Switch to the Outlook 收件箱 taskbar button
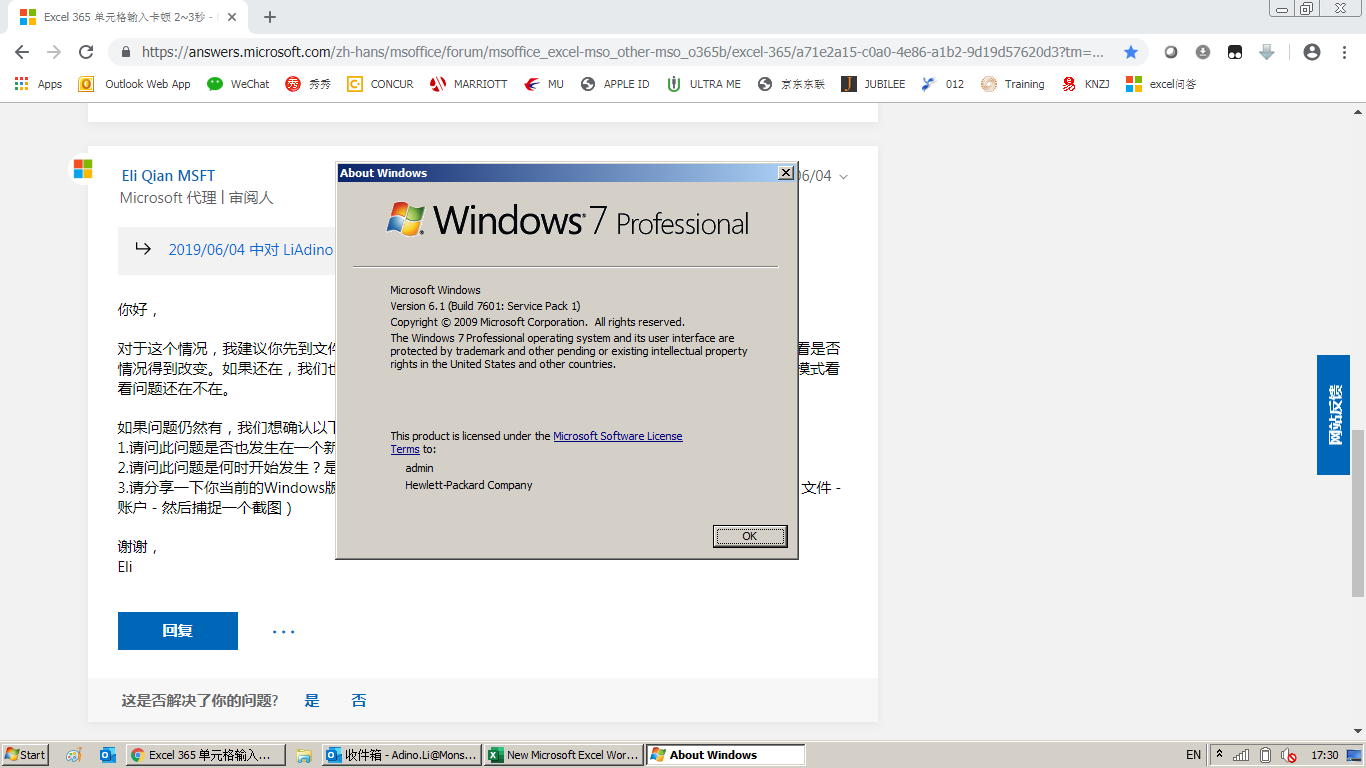 401,755
